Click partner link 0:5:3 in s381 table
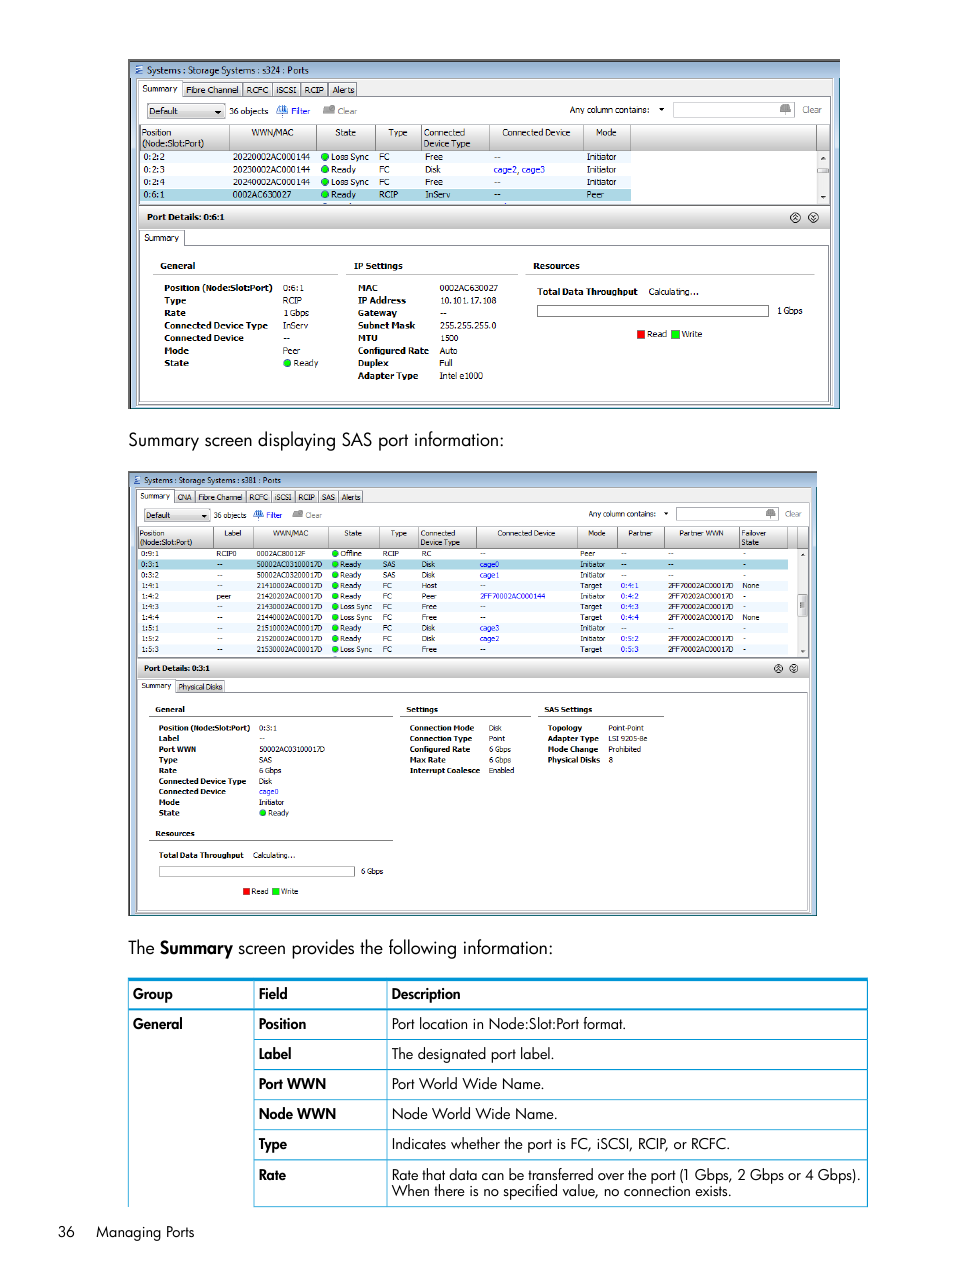Screen dimensions: 954x1271 pyautogui.click(x=629, y=650)
